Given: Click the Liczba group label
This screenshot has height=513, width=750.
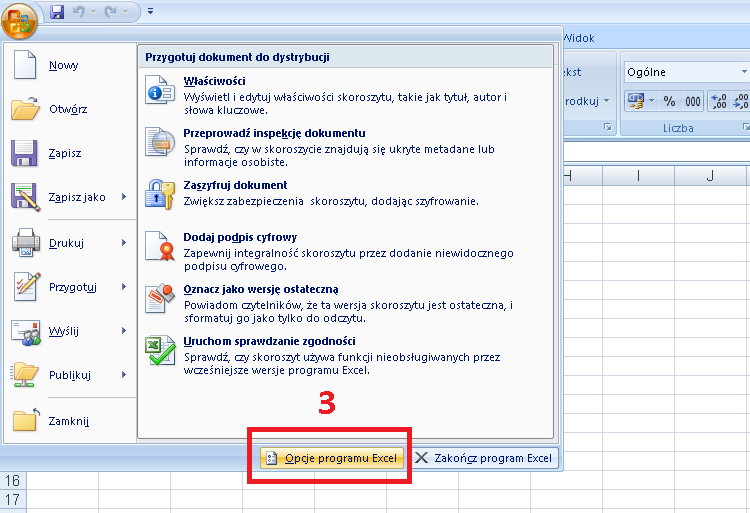Looking at the screenshot, I should (678, 128).
